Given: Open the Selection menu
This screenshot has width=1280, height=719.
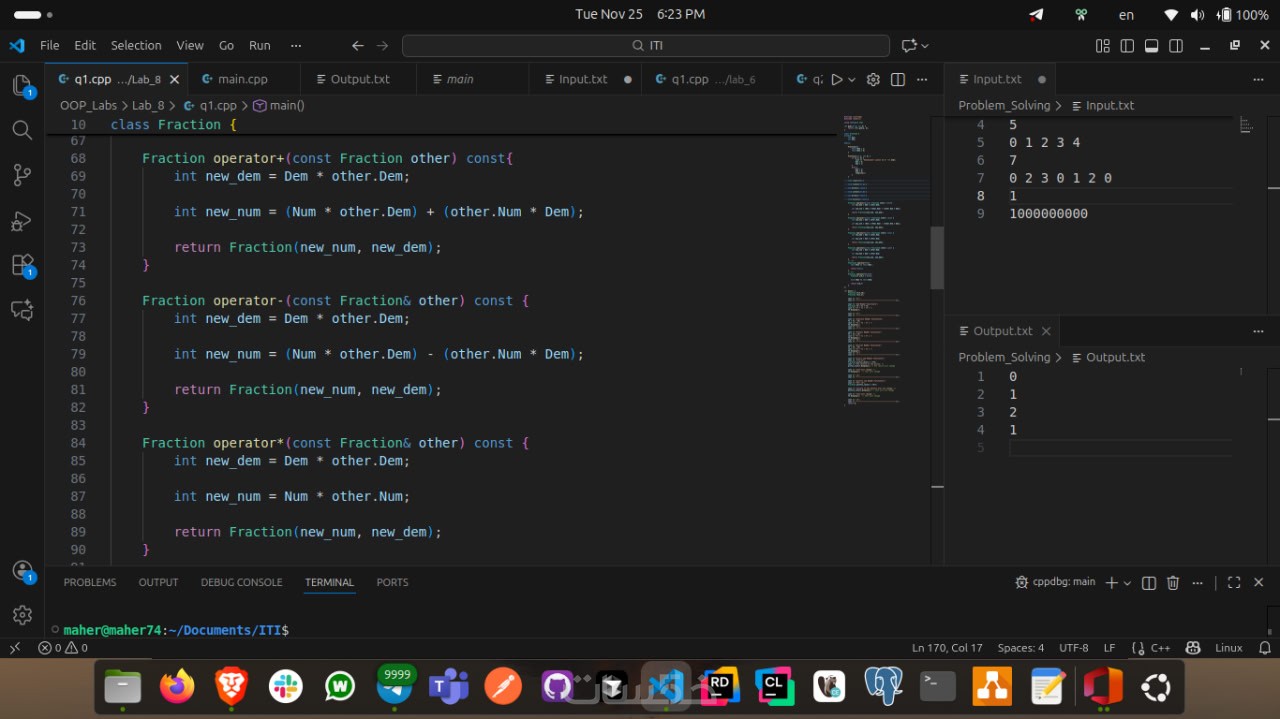Looking at the screenshot, I should (x=136, y=45).
